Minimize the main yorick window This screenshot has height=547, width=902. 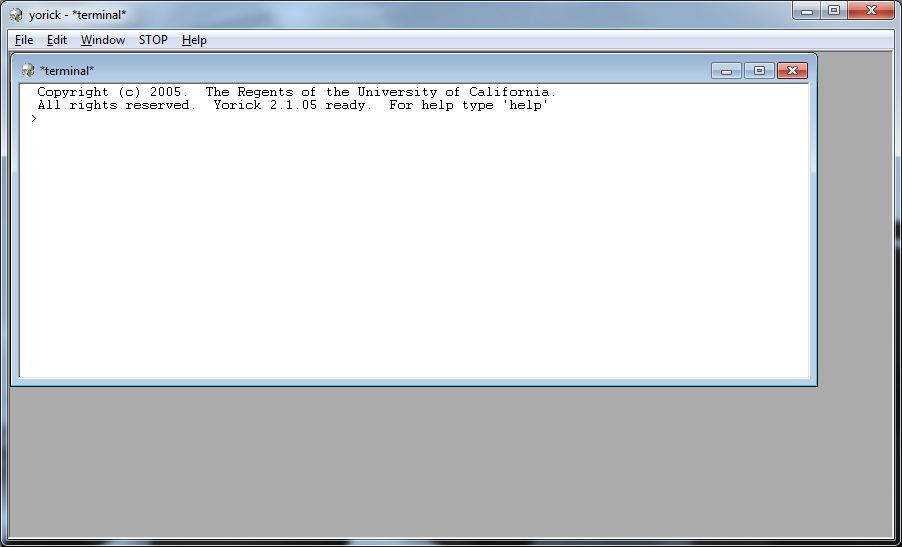click(x=807, y=11)
